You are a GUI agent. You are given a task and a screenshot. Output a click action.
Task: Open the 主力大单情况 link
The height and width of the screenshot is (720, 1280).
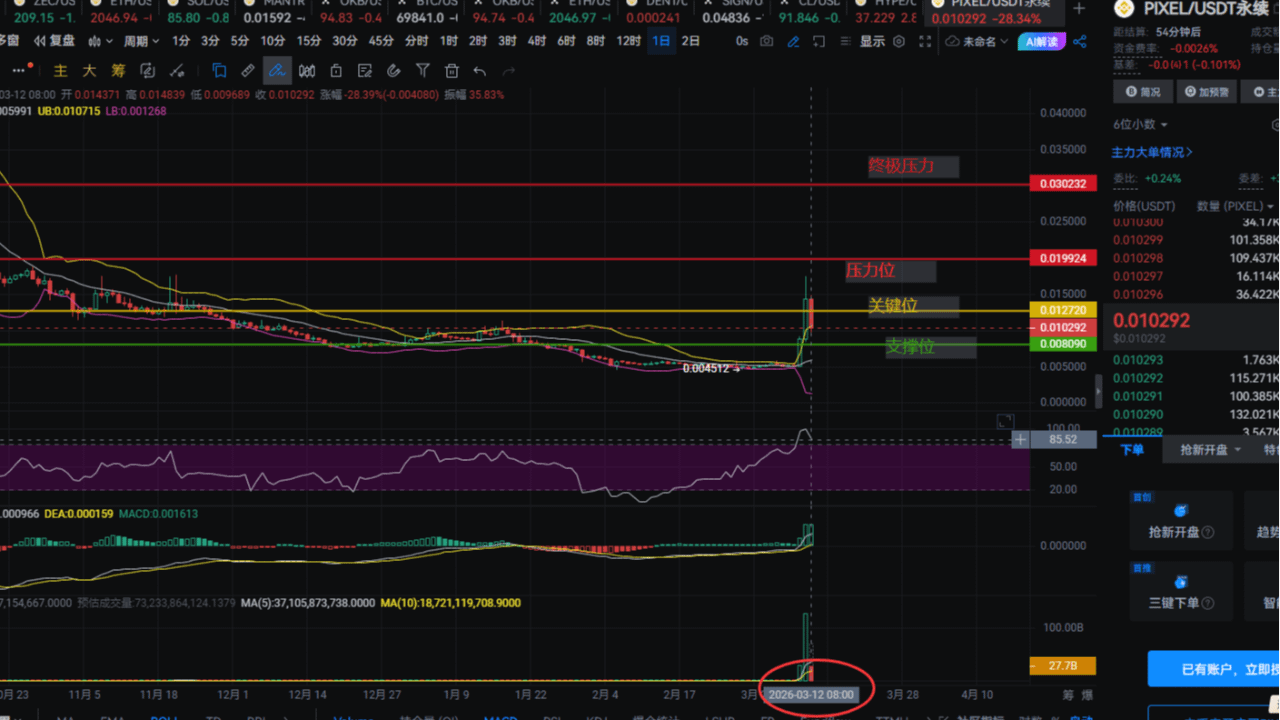[1152, 152]
